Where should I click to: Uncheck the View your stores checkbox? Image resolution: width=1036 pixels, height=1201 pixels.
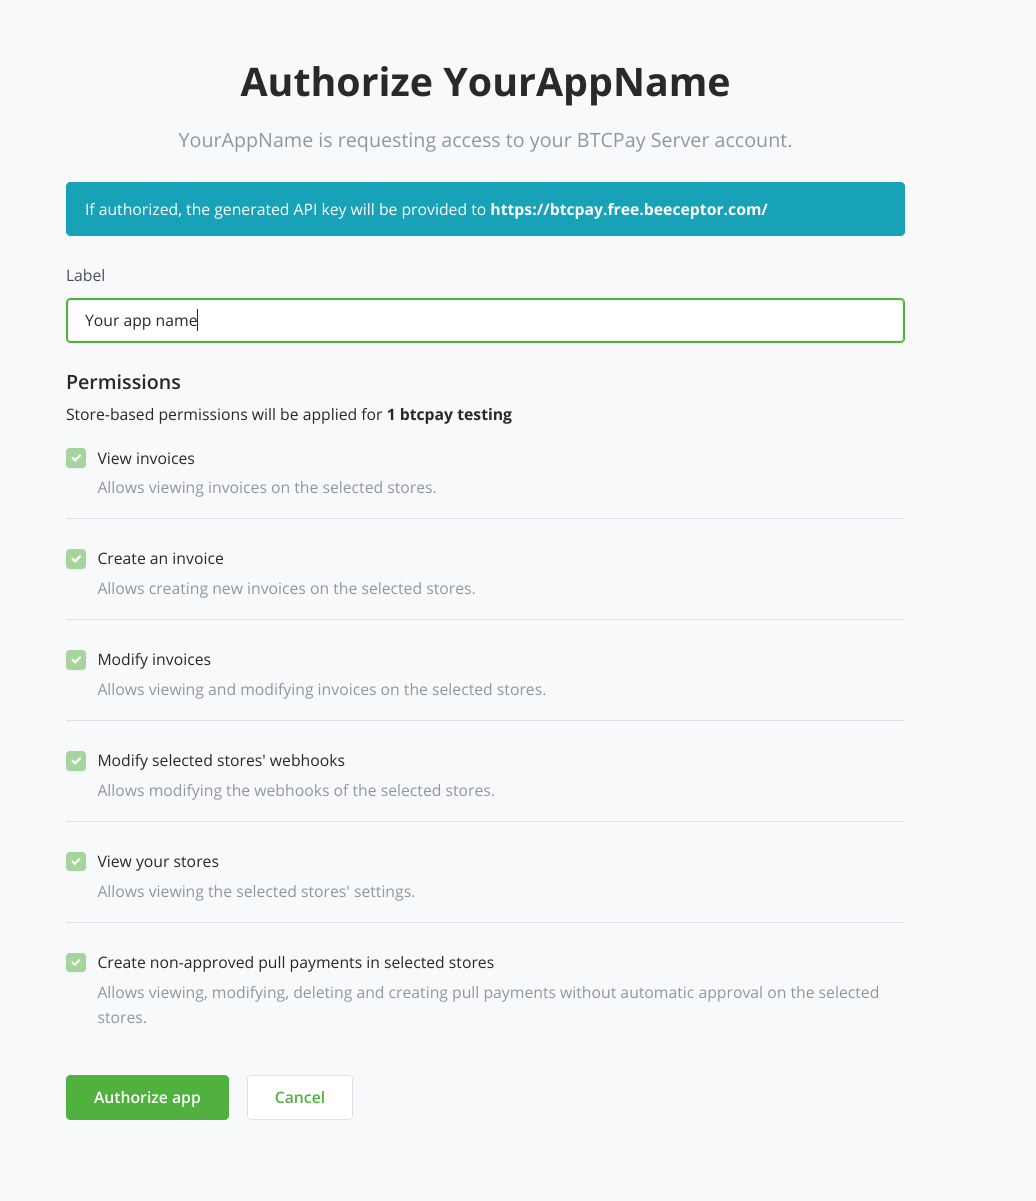[x=76, y=861]
